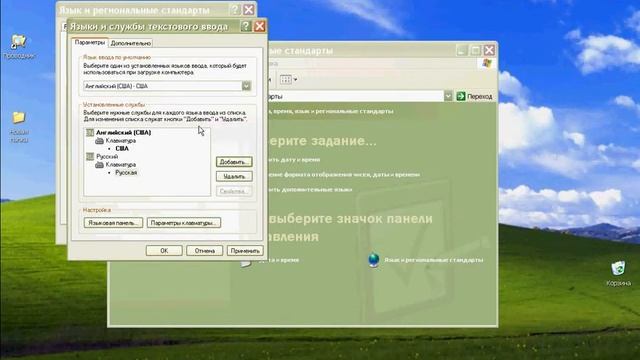Click the Удалить... button
640x360 pixels.
point(234,176)
